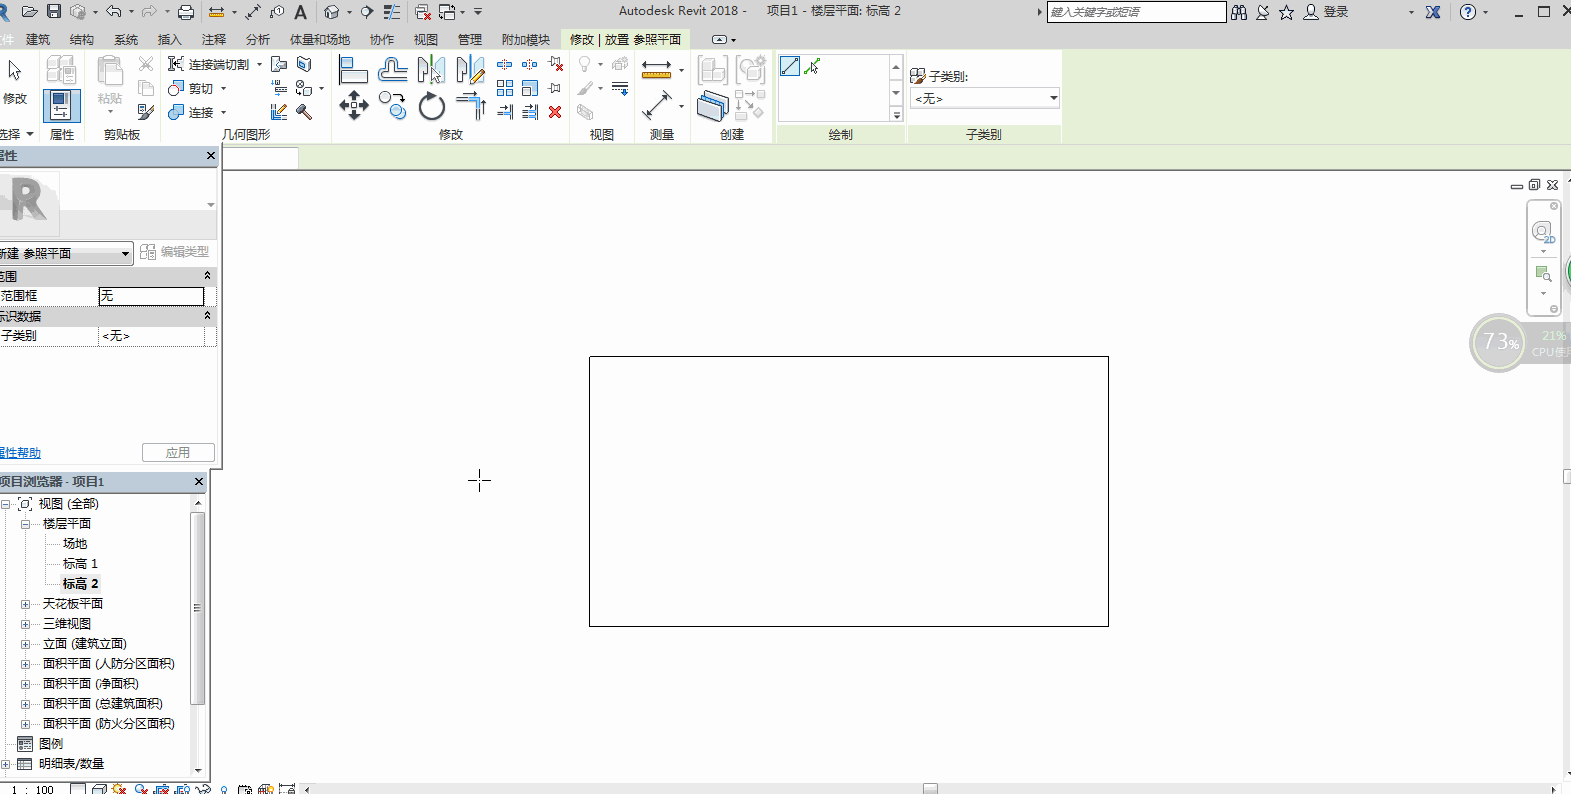Click the 应用 apply button
This screenshot has height=794, width=1571.
[x=178, y=453]
